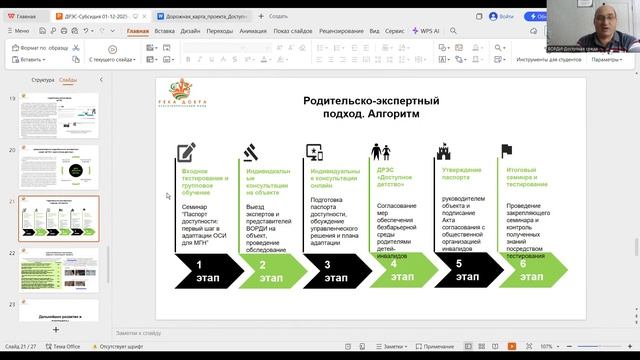The image size is (640, 360).
Task: Open the 'Вставка' ribbon tab
Action: 164,31
